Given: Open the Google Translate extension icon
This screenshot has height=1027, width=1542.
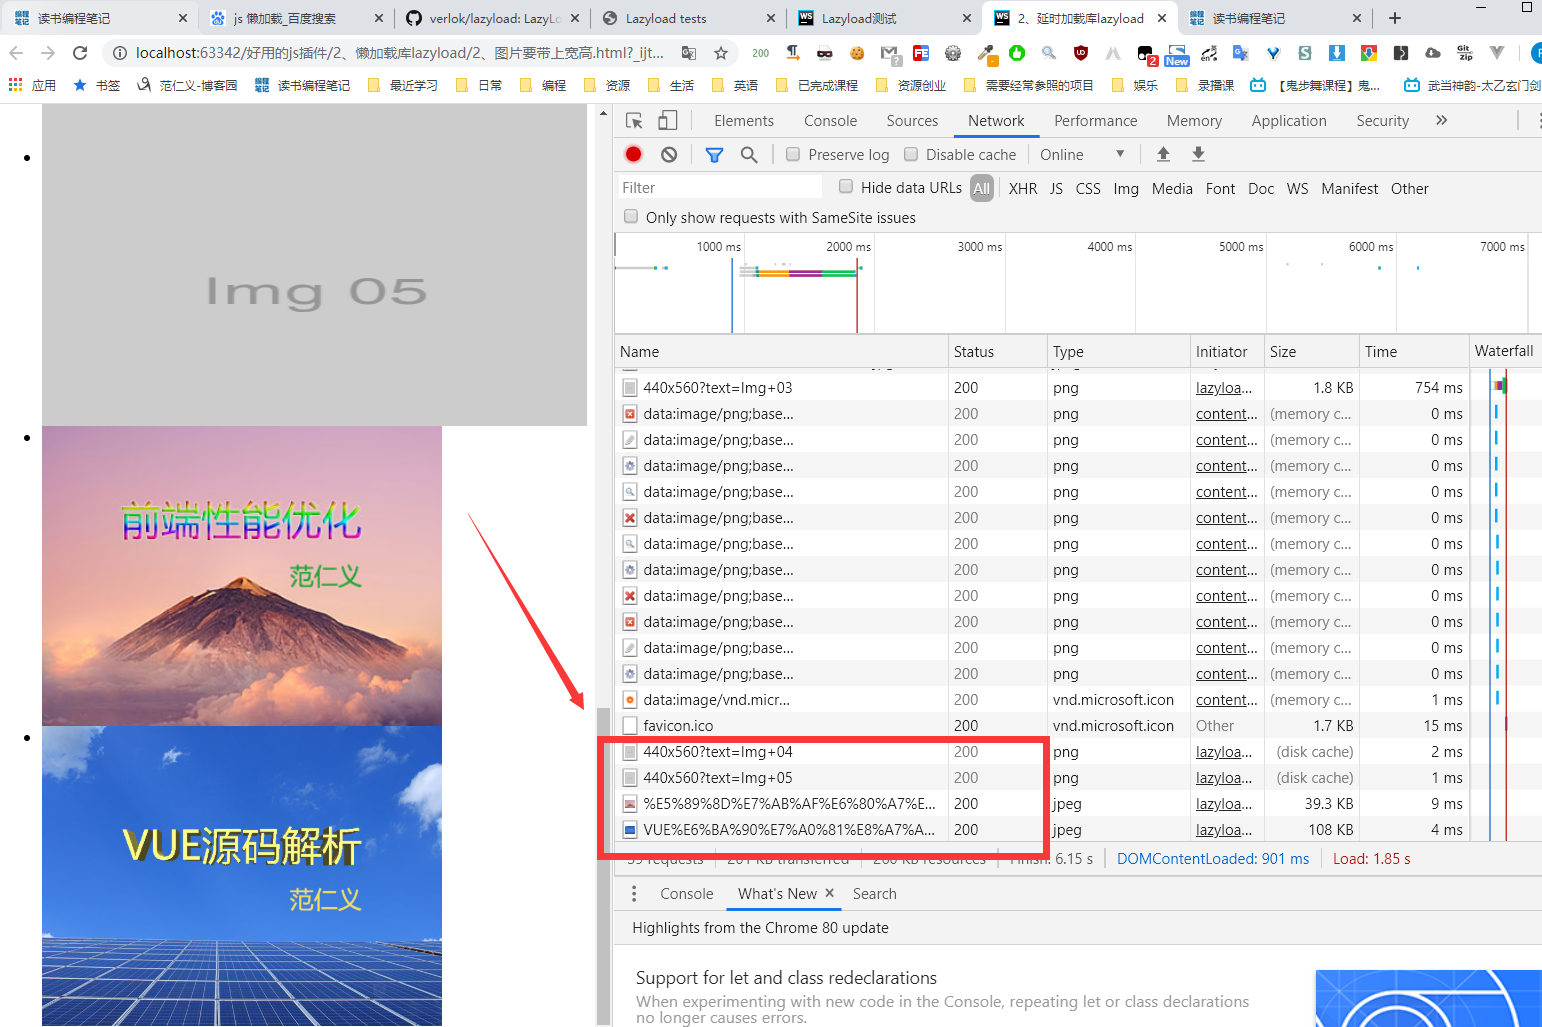Looking at the screenshot, I should 1241,53.
